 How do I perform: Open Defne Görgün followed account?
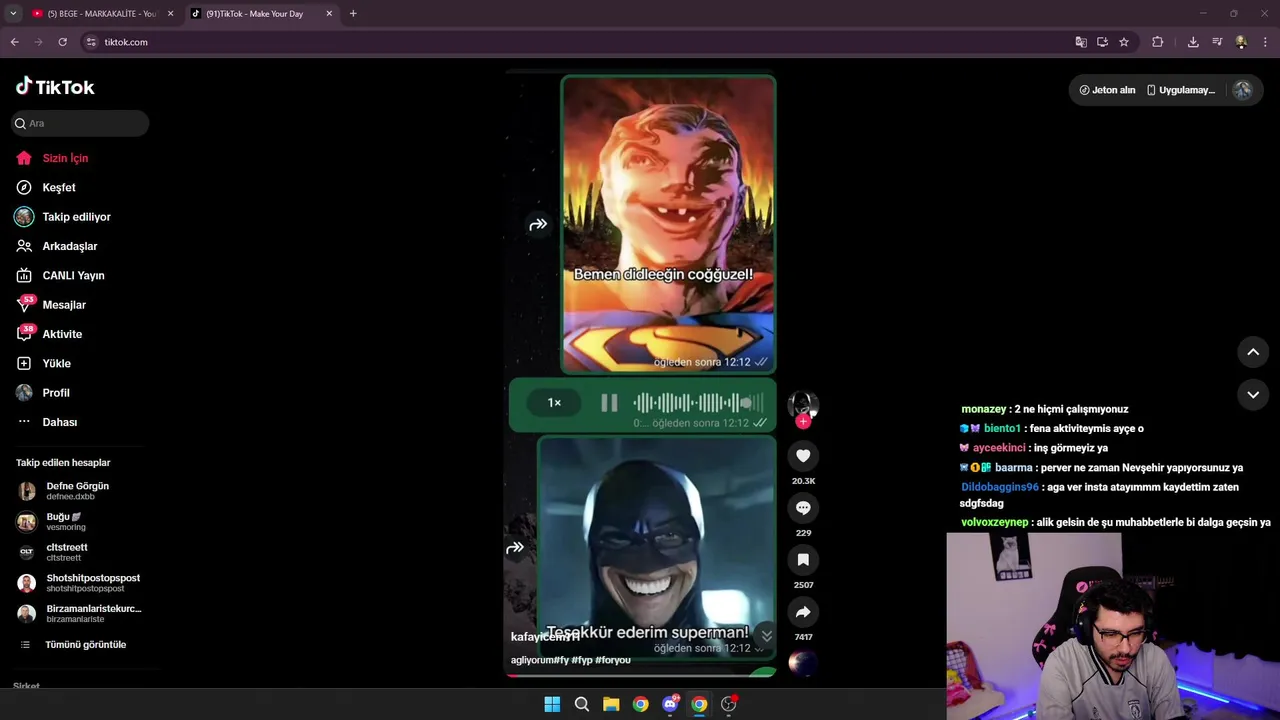77,490
